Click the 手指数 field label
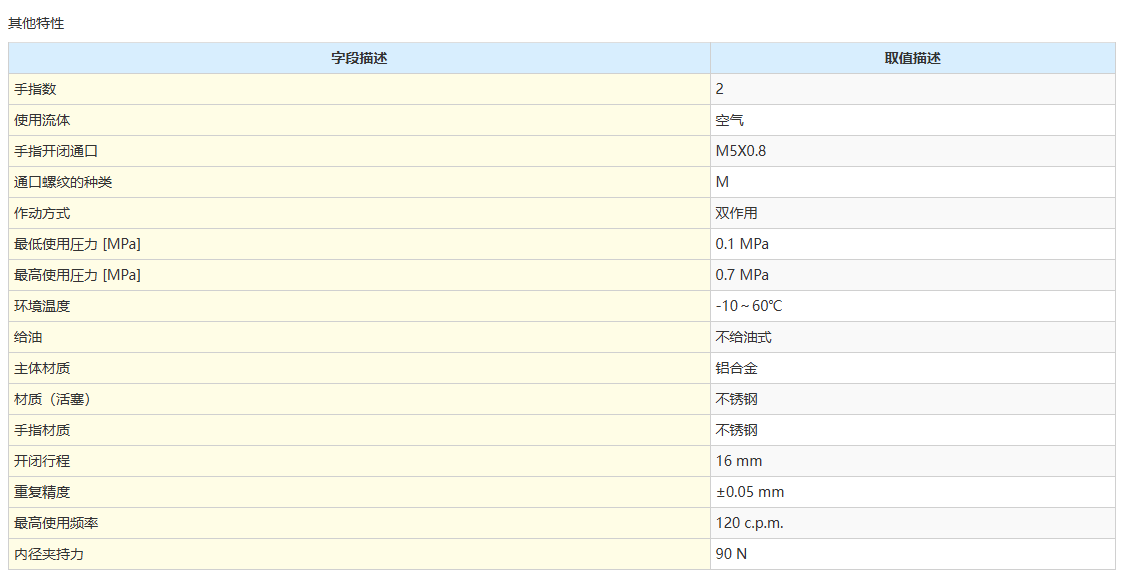1124x579 pixels. (35, 89)
